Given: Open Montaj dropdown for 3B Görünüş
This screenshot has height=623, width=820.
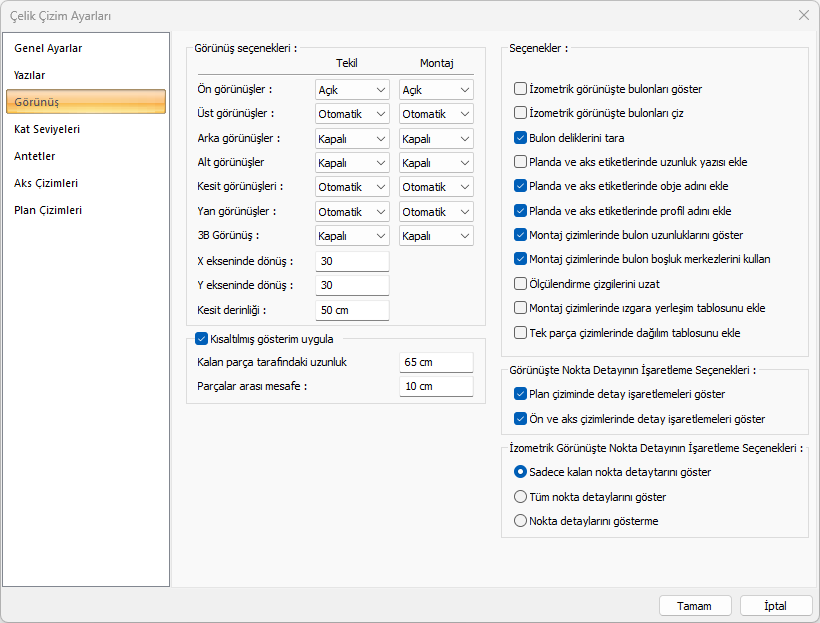Looking at the screenshot, I should (x=436, y=236).
